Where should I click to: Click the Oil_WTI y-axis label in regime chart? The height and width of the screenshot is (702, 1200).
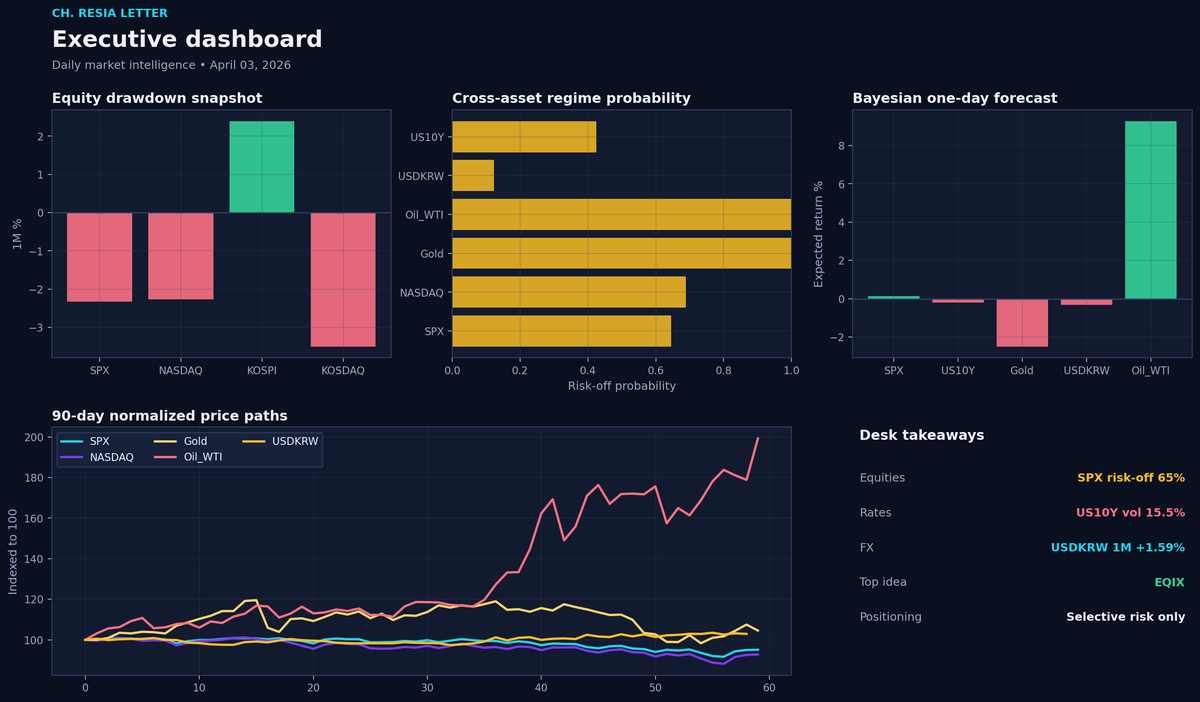[422, 215]
